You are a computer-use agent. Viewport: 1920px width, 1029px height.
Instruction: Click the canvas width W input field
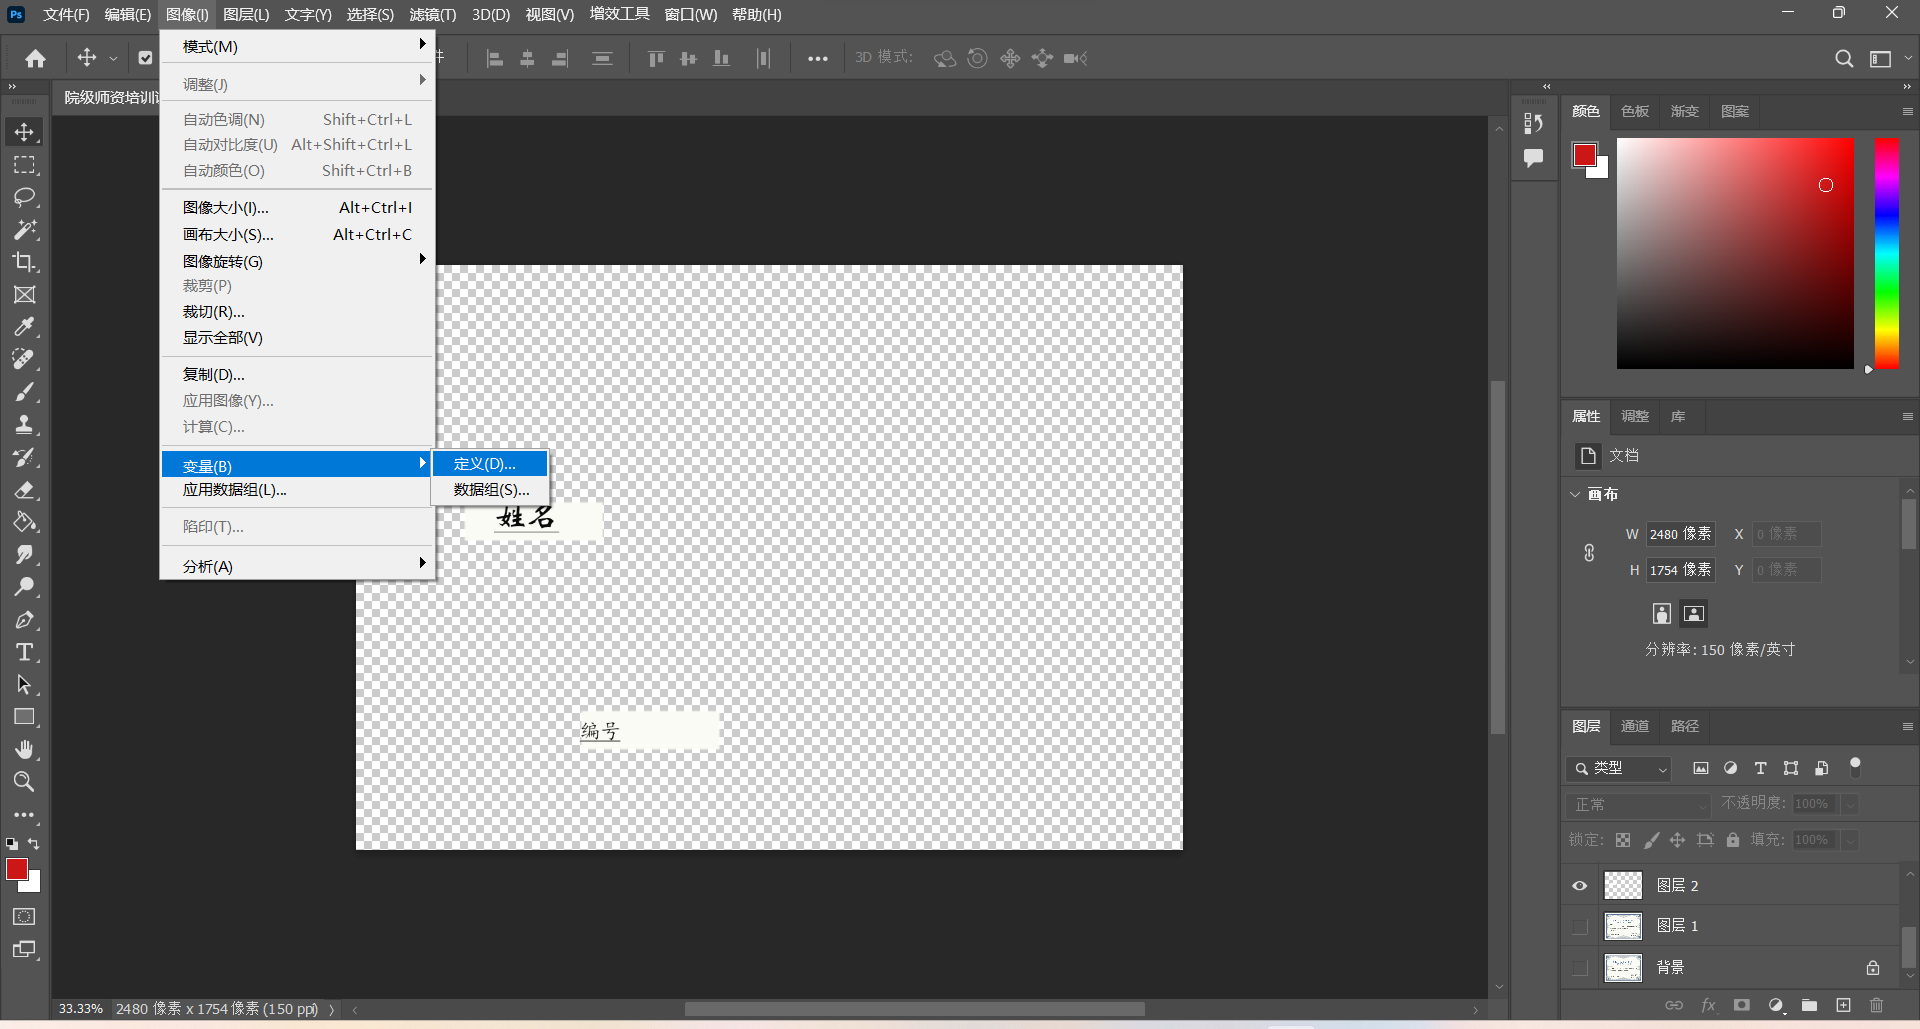pos(1679,534)
